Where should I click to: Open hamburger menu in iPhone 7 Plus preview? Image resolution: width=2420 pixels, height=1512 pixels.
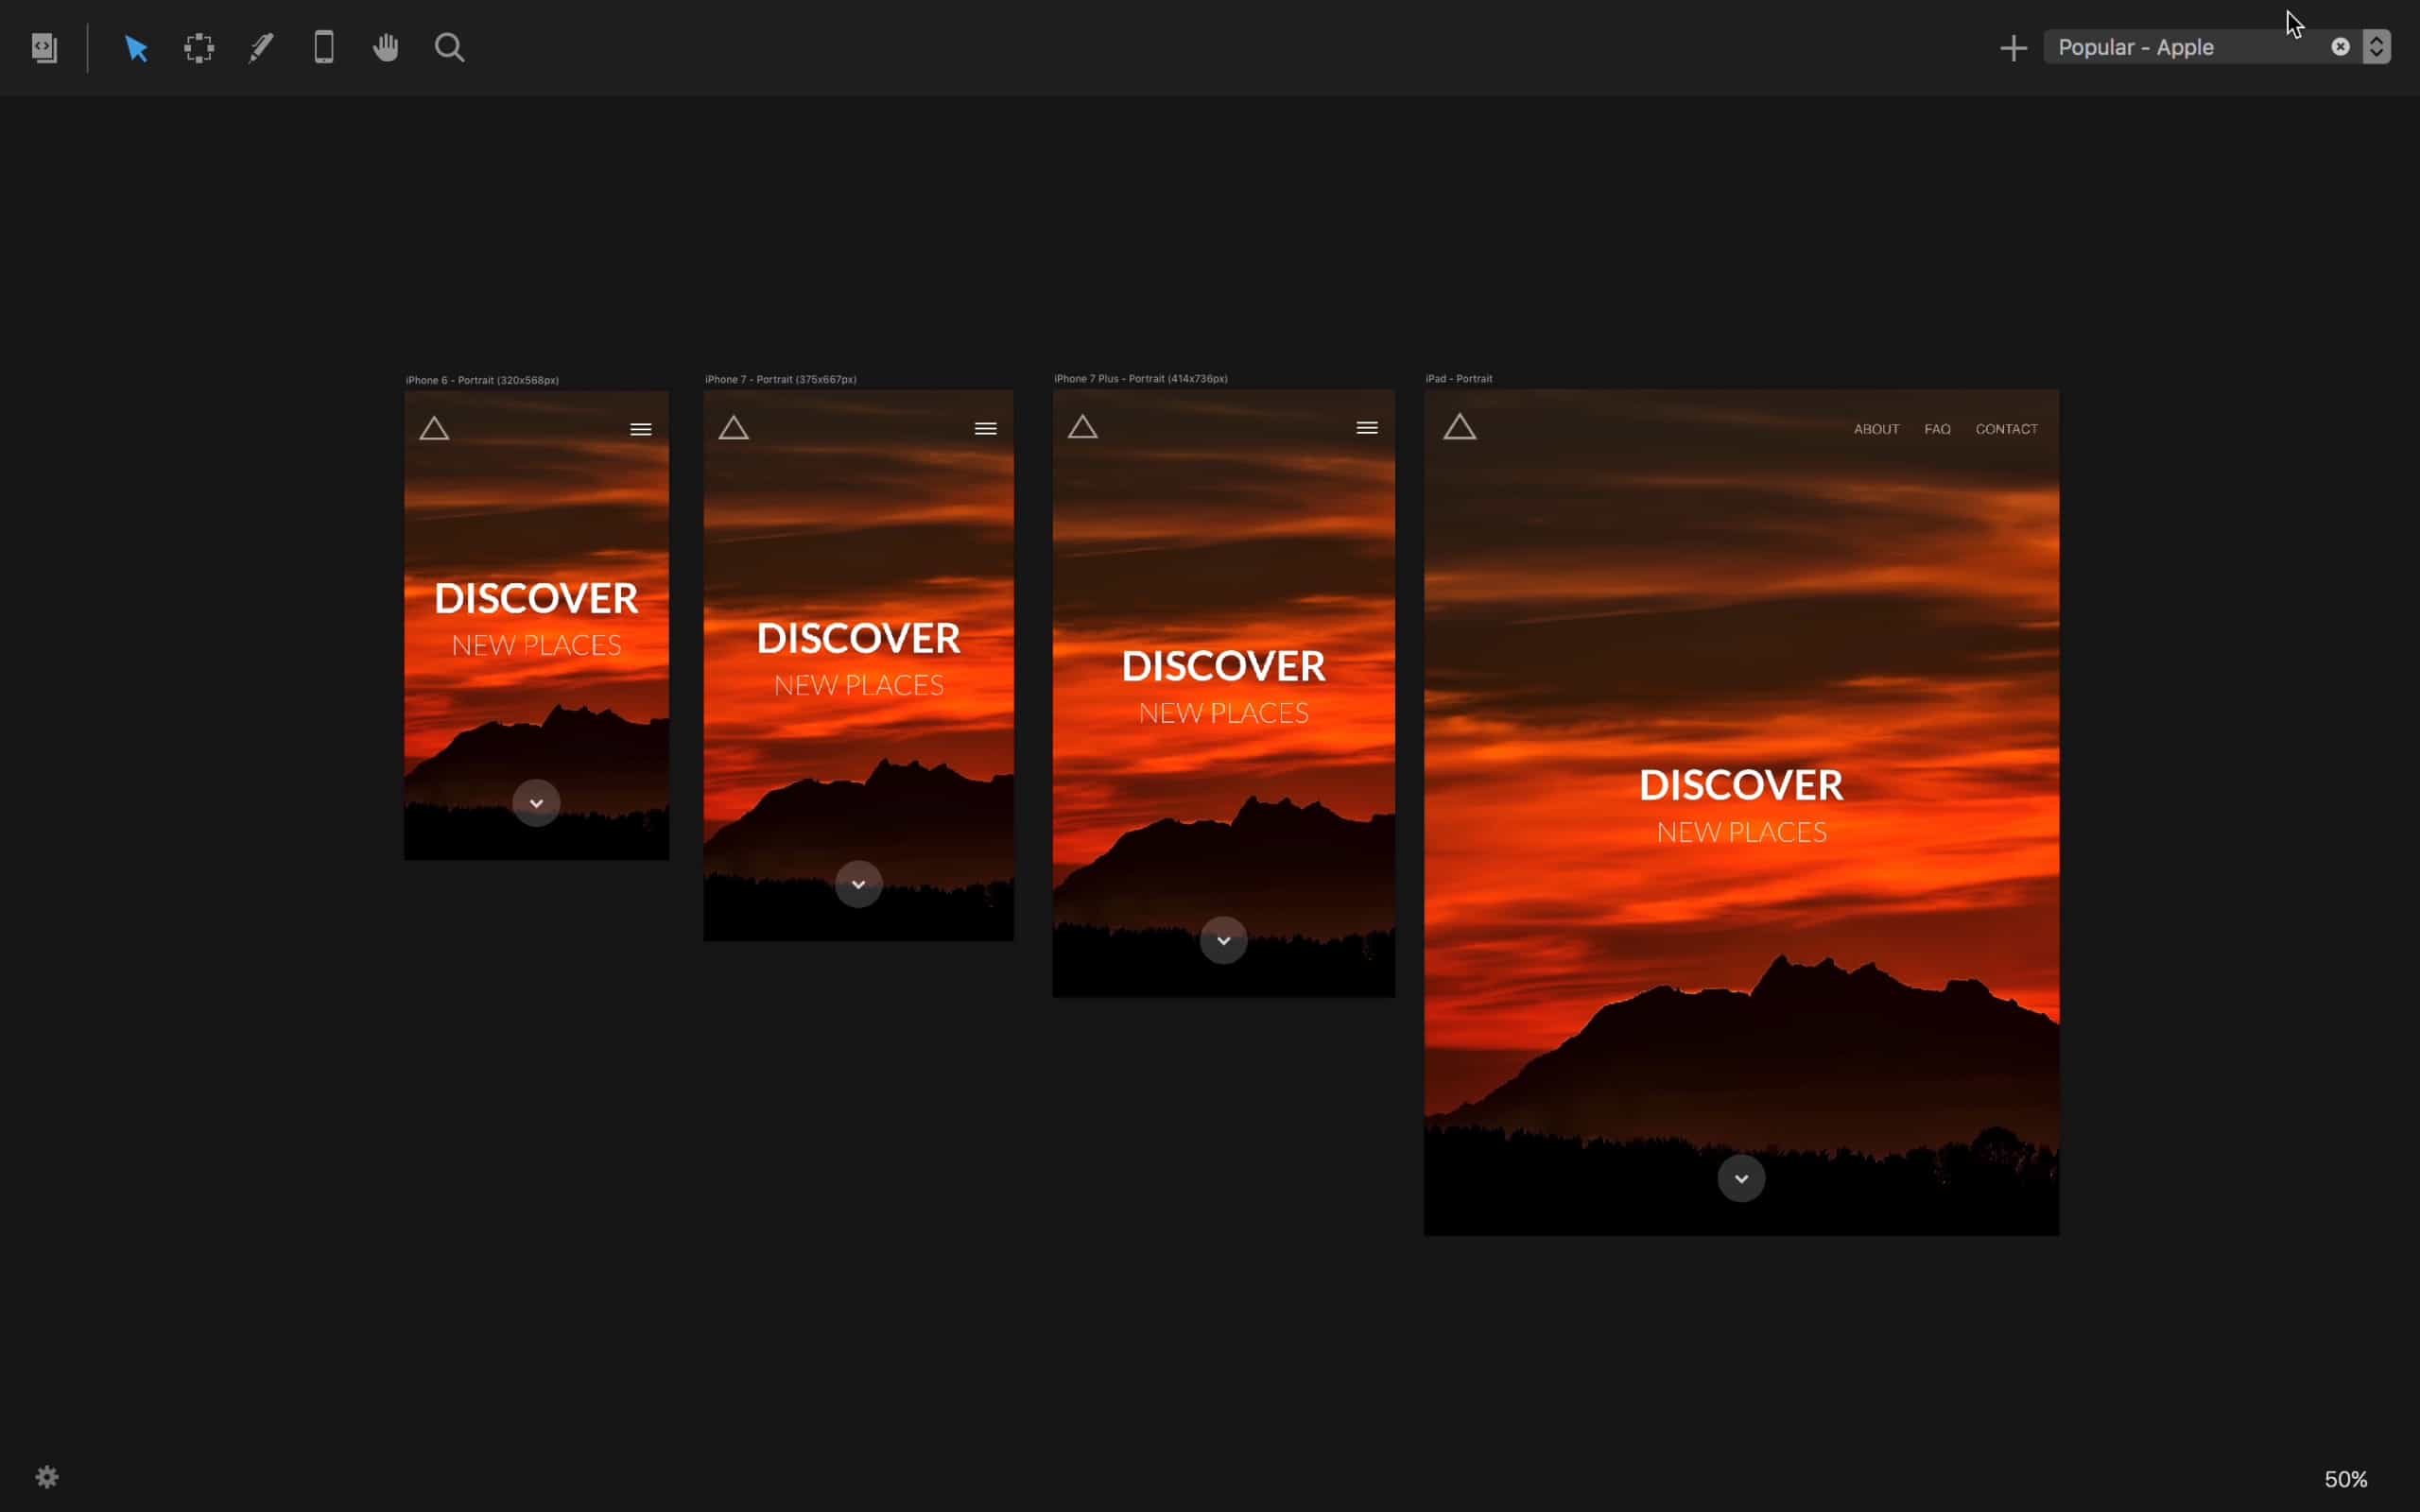(1366, 428)
